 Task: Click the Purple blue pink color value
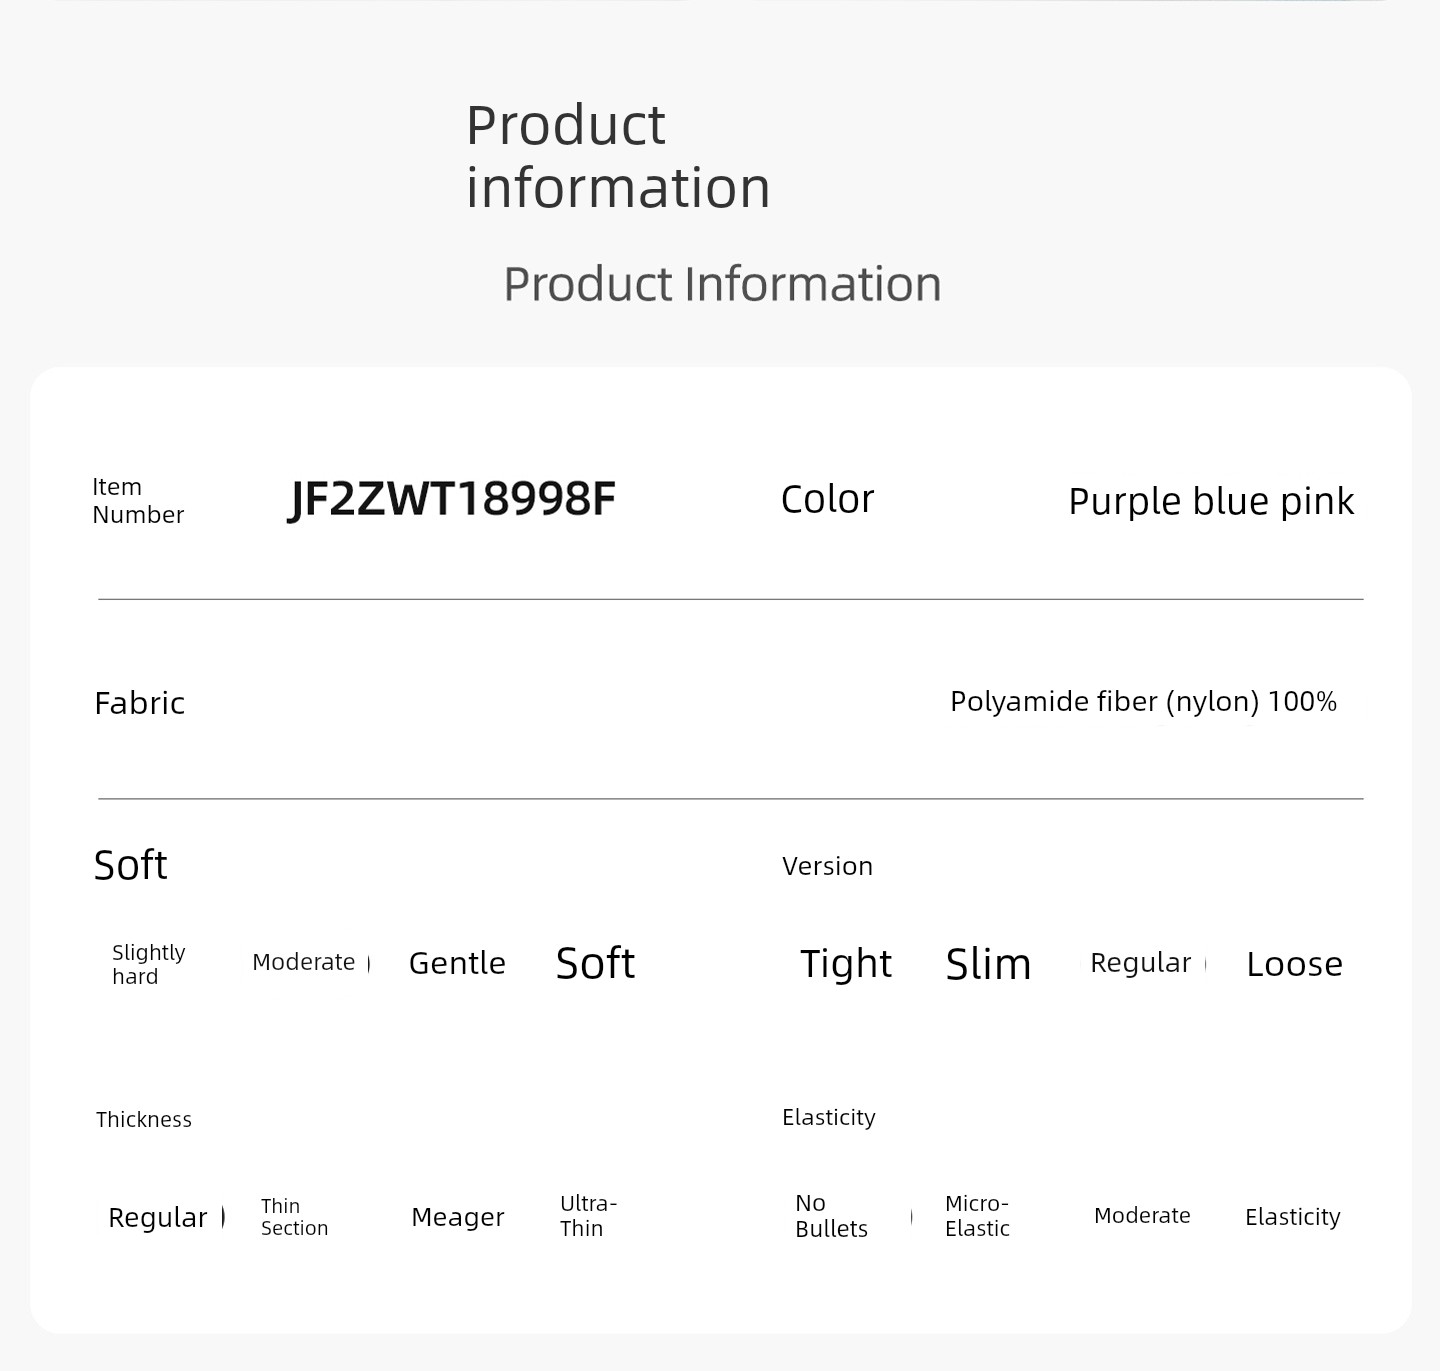tap(1211, 501)
